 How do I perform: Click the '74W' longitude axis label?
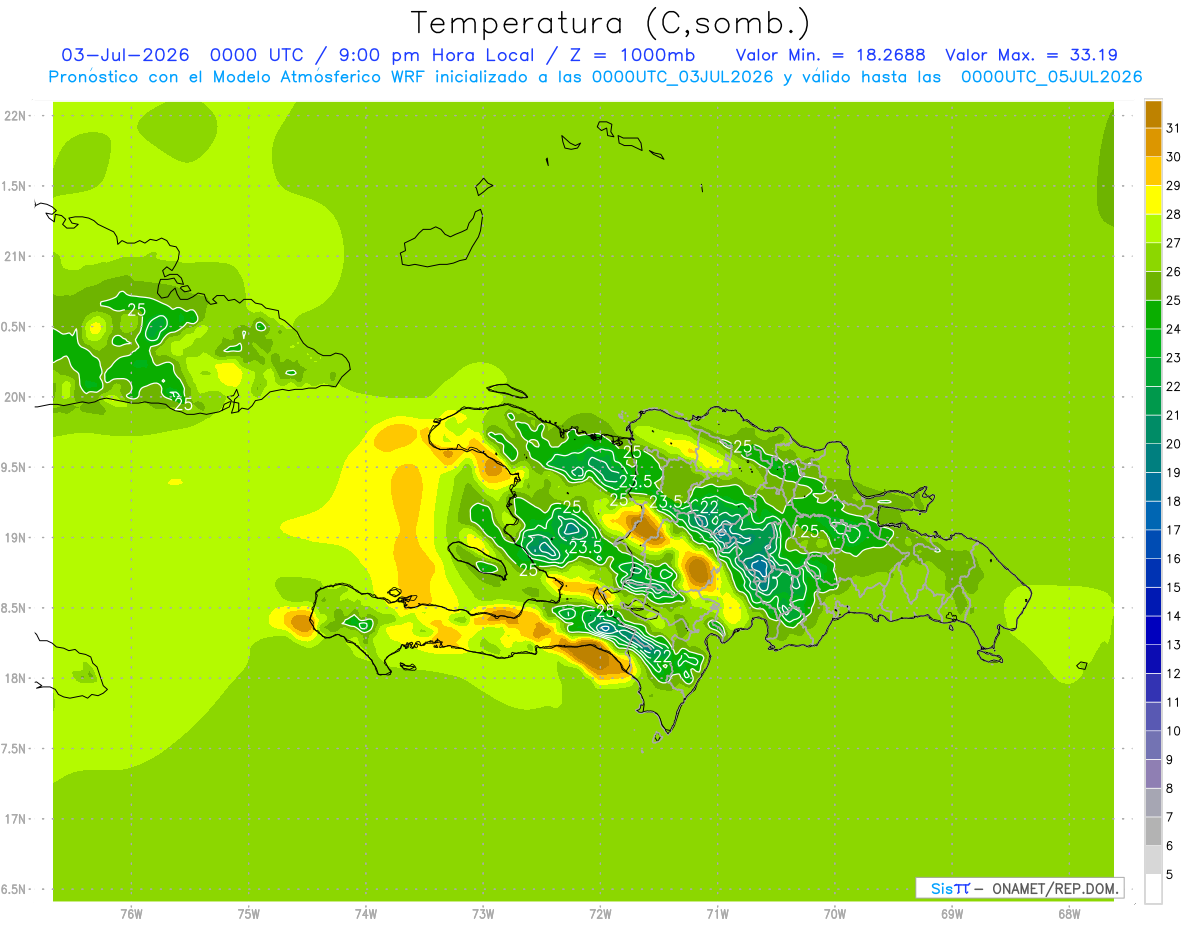(x=365, y=914)
